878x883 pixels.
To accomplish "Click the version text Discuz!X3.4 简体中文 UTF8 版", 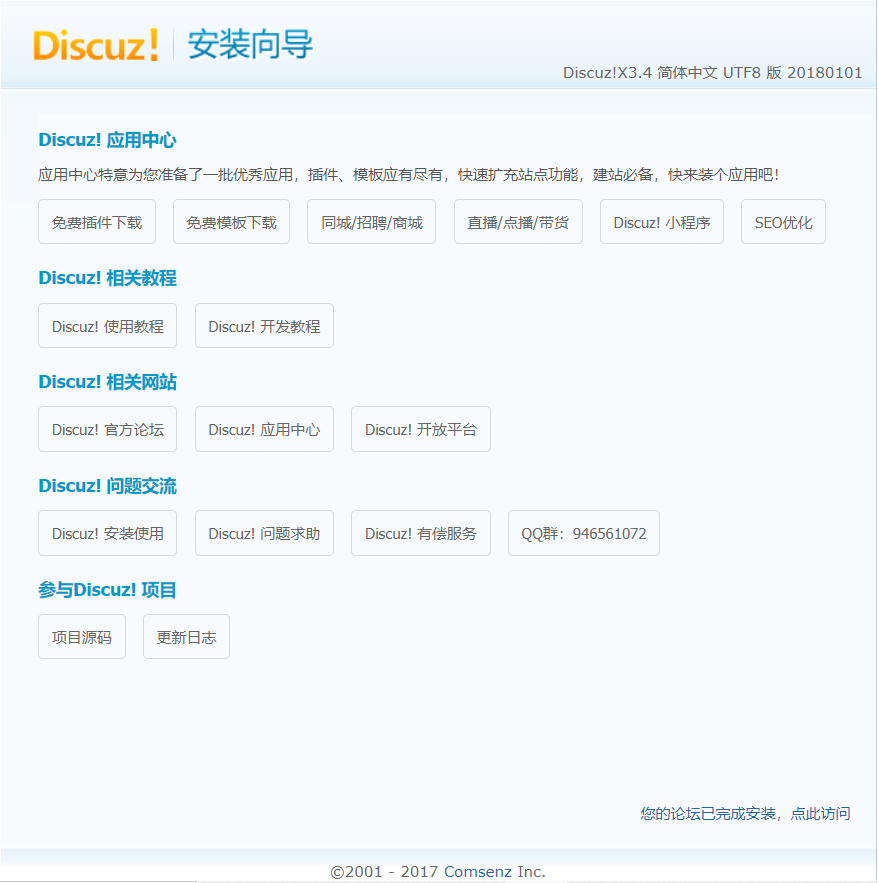I will pyautogui.click(x=712, y=73).
